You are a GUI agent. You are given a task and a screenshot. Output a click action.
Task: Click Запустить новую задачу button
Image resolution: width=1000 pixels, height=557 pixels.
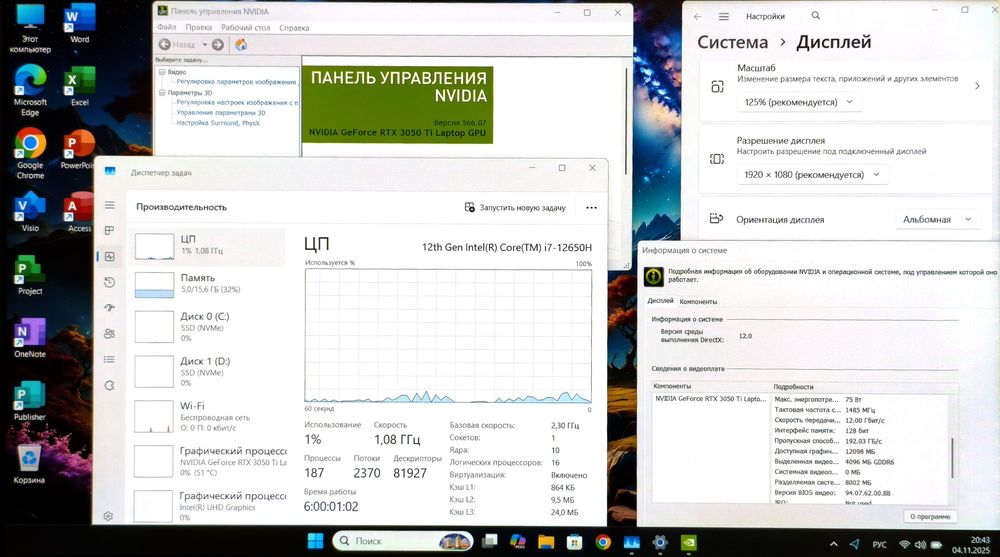coord(515,207)
